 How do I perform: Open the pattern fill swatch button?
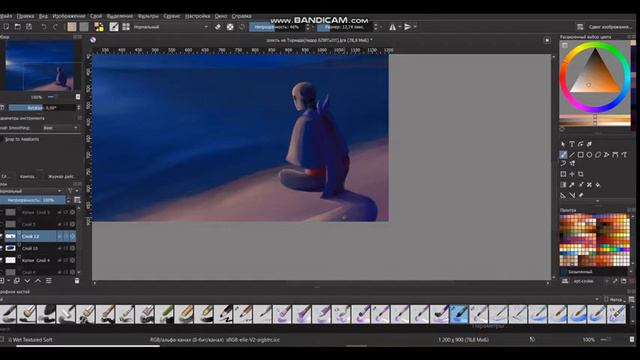(84, 27)
